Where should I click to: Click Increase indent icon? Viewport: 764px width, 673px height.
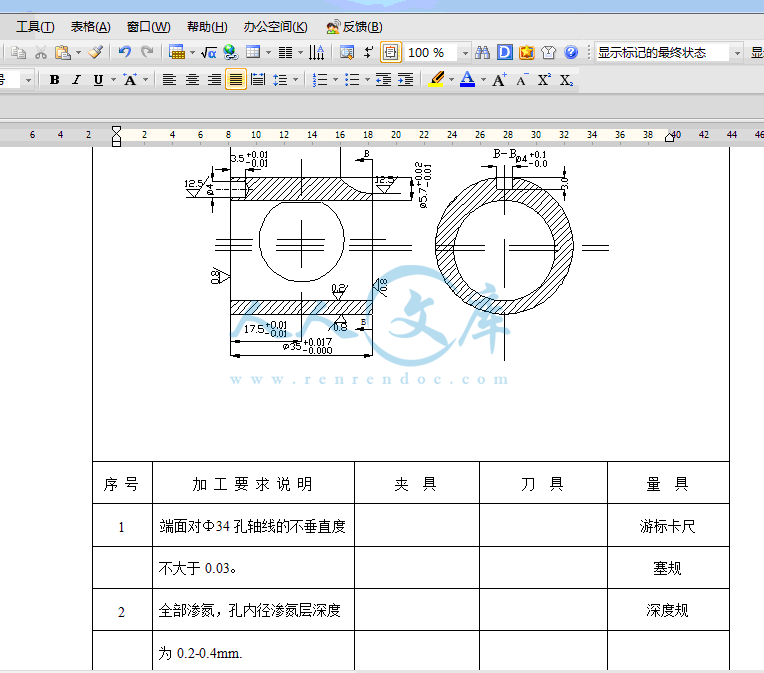coord(405,79)
